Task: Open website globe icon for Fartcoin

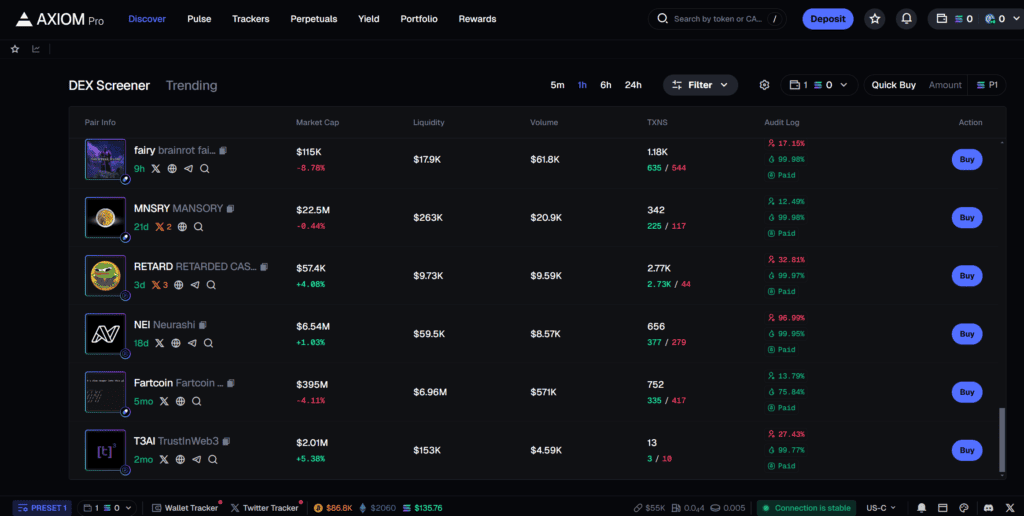Action: coord(180,401)
